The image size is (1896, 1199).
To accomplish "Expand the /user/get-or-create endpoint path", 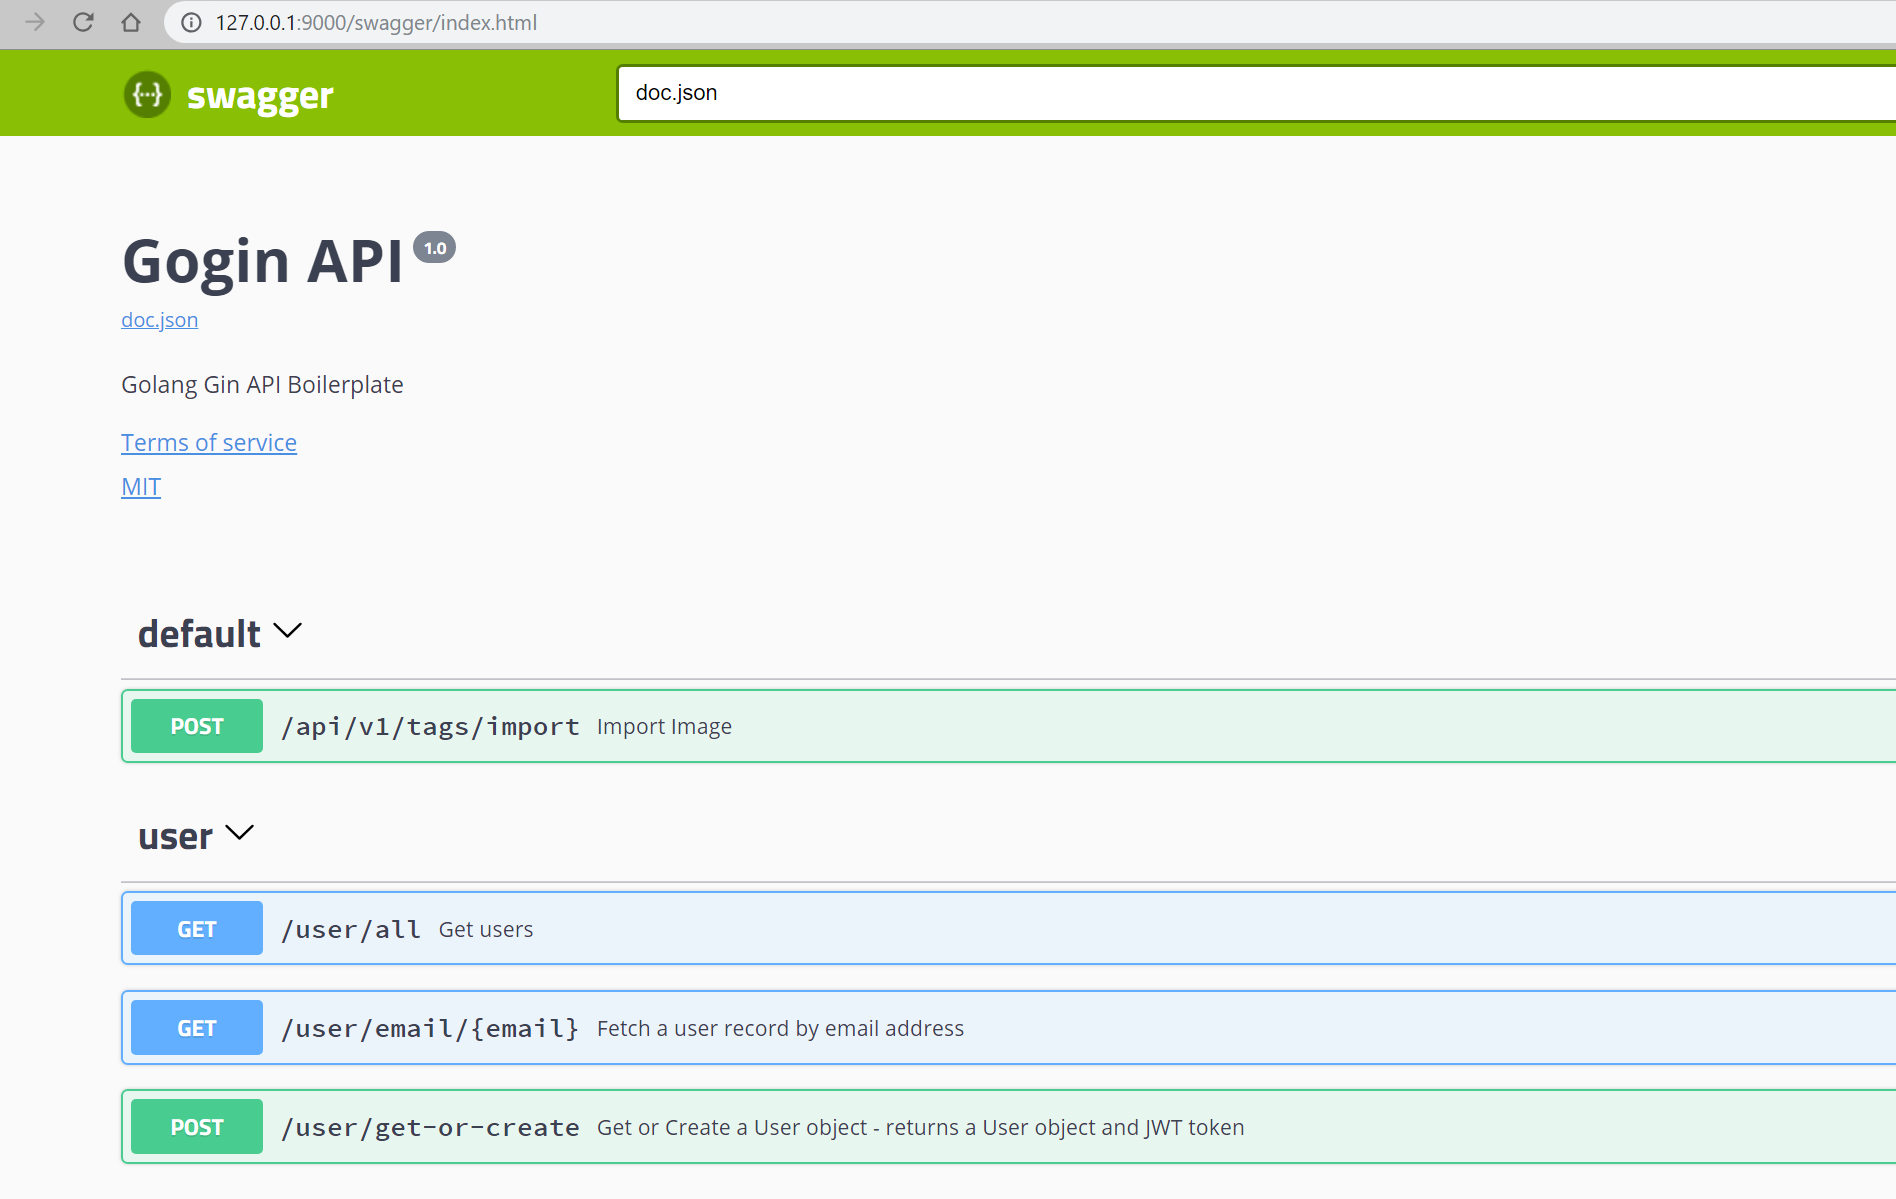I will click(x=430, y=1128).
